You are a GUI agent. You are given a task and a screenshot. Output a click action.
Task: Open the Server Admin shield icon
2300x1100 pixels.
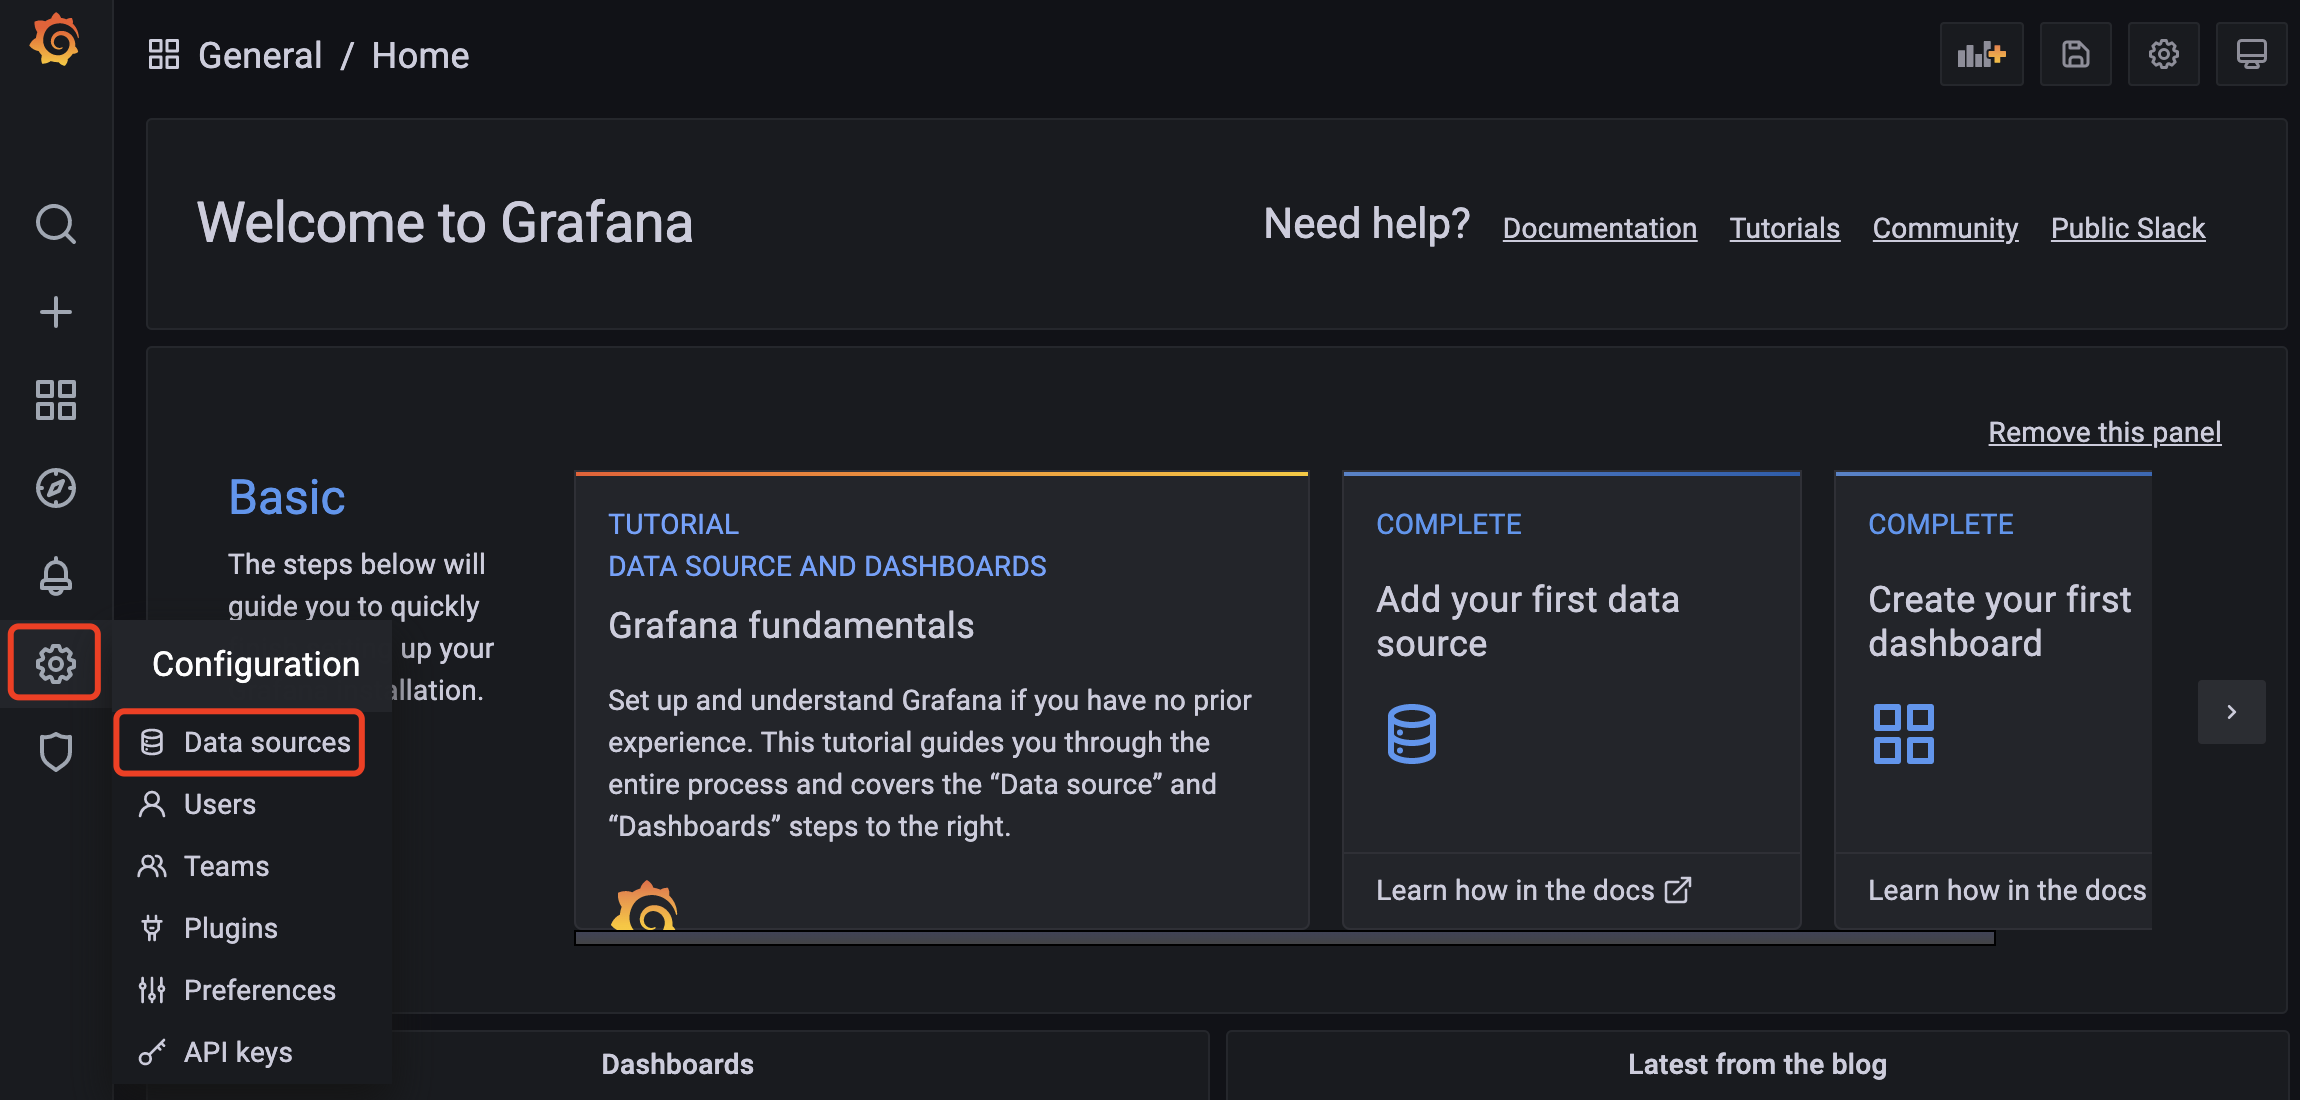(x=55, y=752)
